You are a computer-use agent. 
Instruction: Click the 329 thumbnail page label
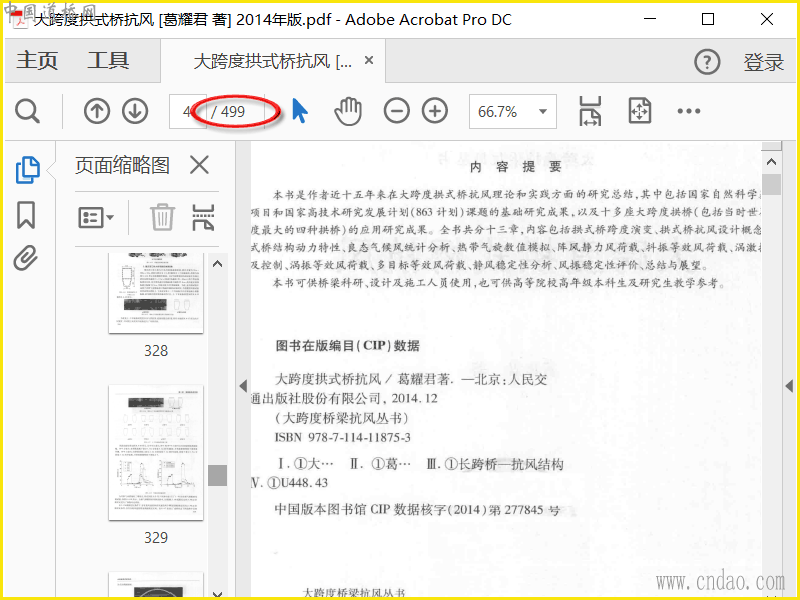coord(156,538)
